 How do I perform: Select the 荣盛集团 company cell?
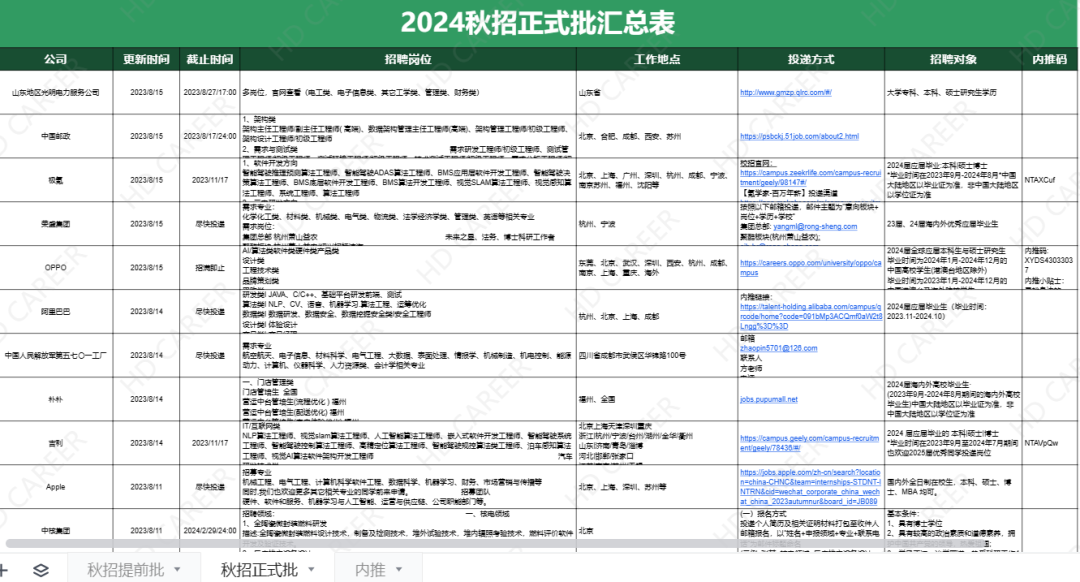pos(56,224)
